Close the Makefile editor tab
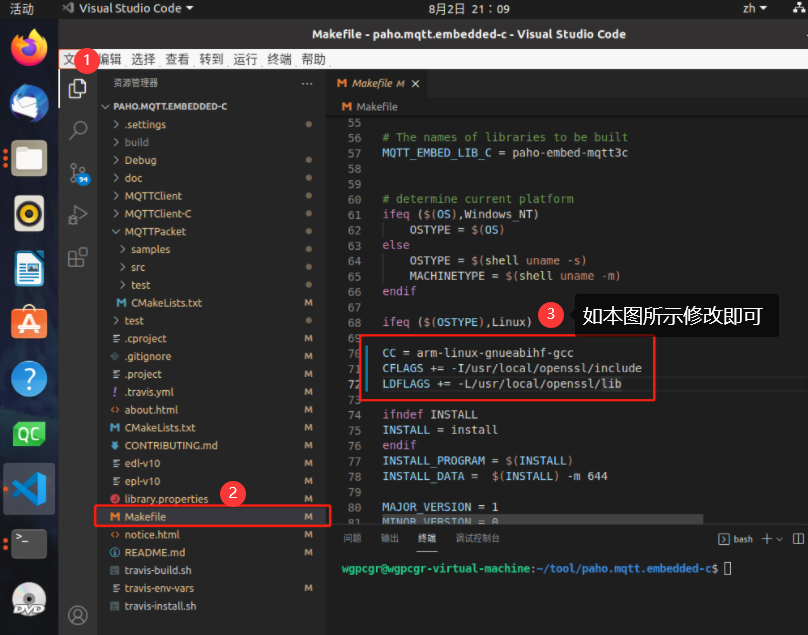The width and height of the screenshot is (808, 635). [x=415, y=83]
